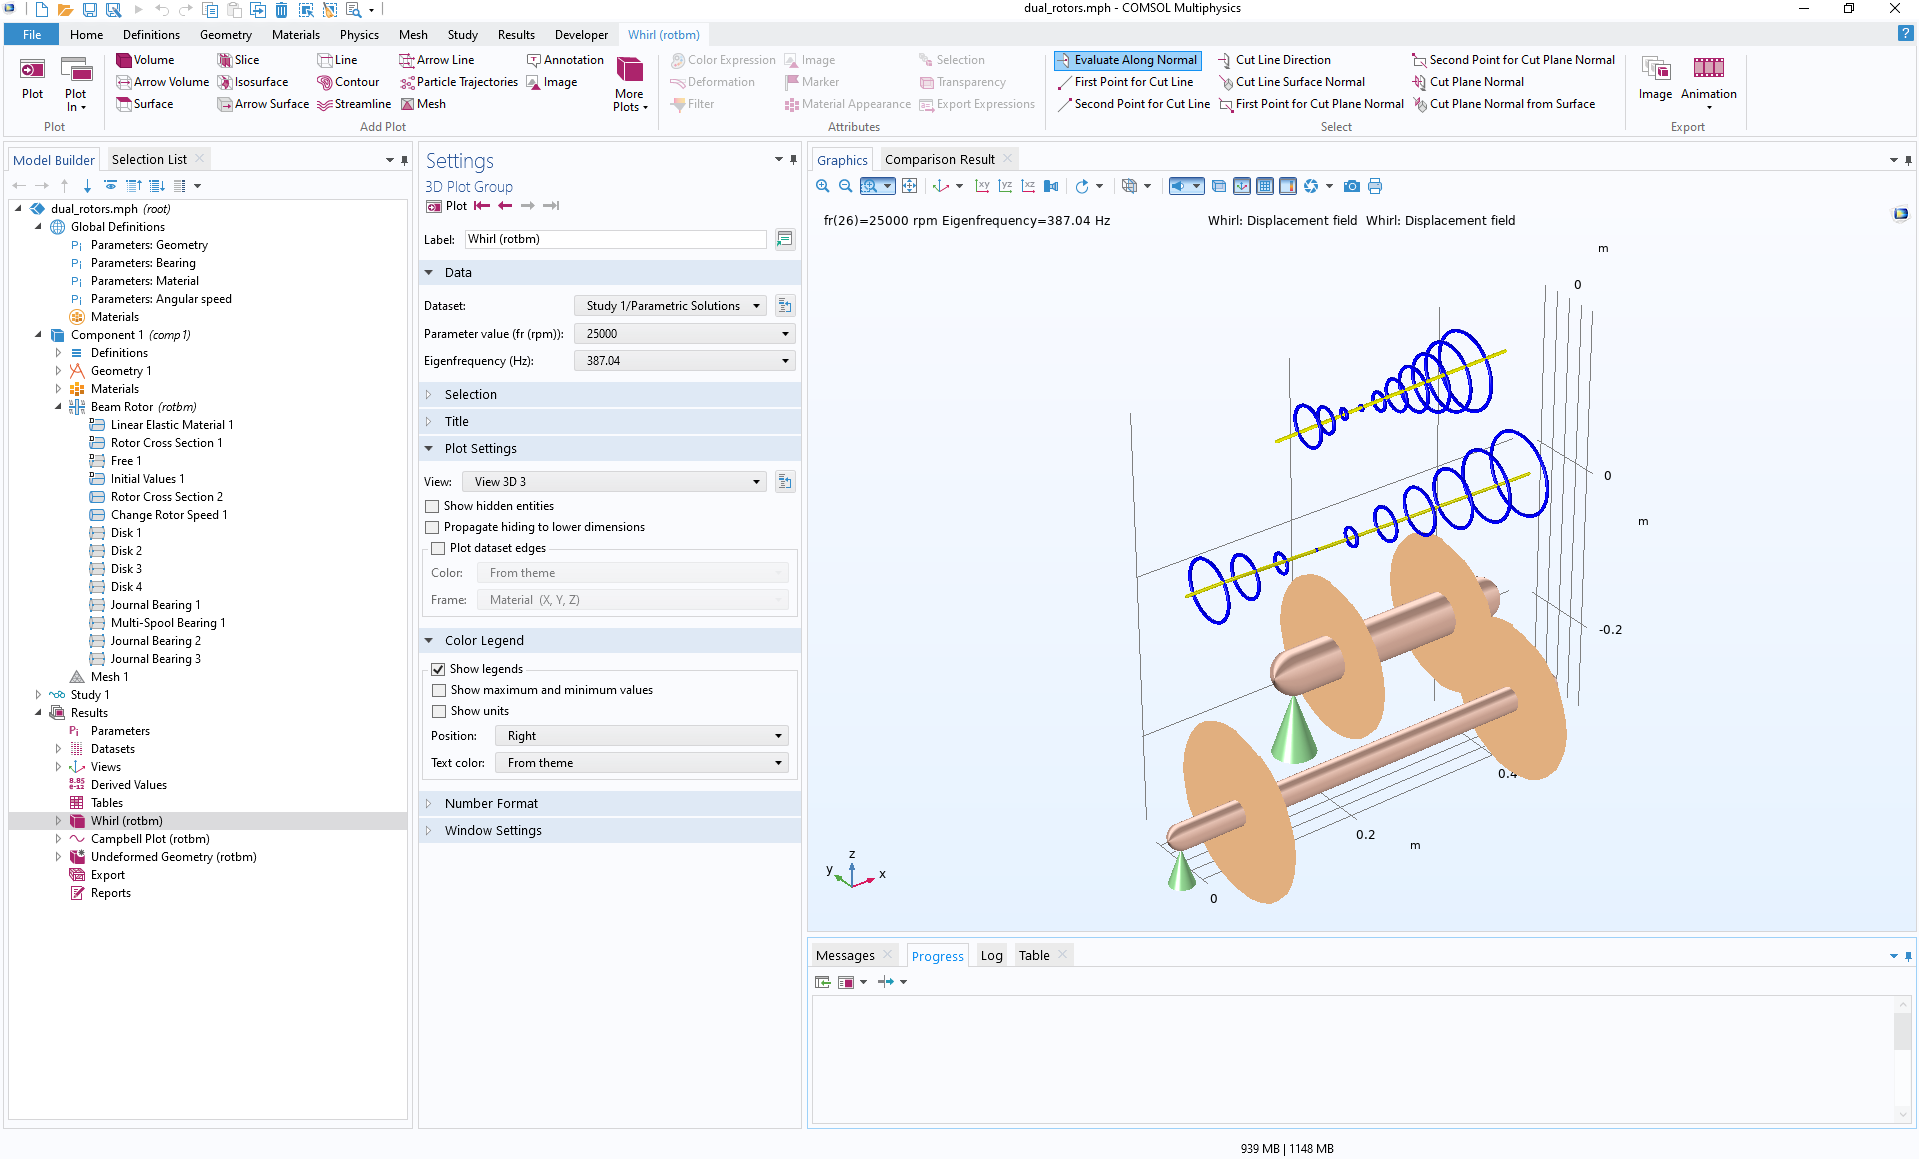Enable the Plot dataset edges checkbox
Viewport: 1919px width, 1159px height.
coord(438,548)
